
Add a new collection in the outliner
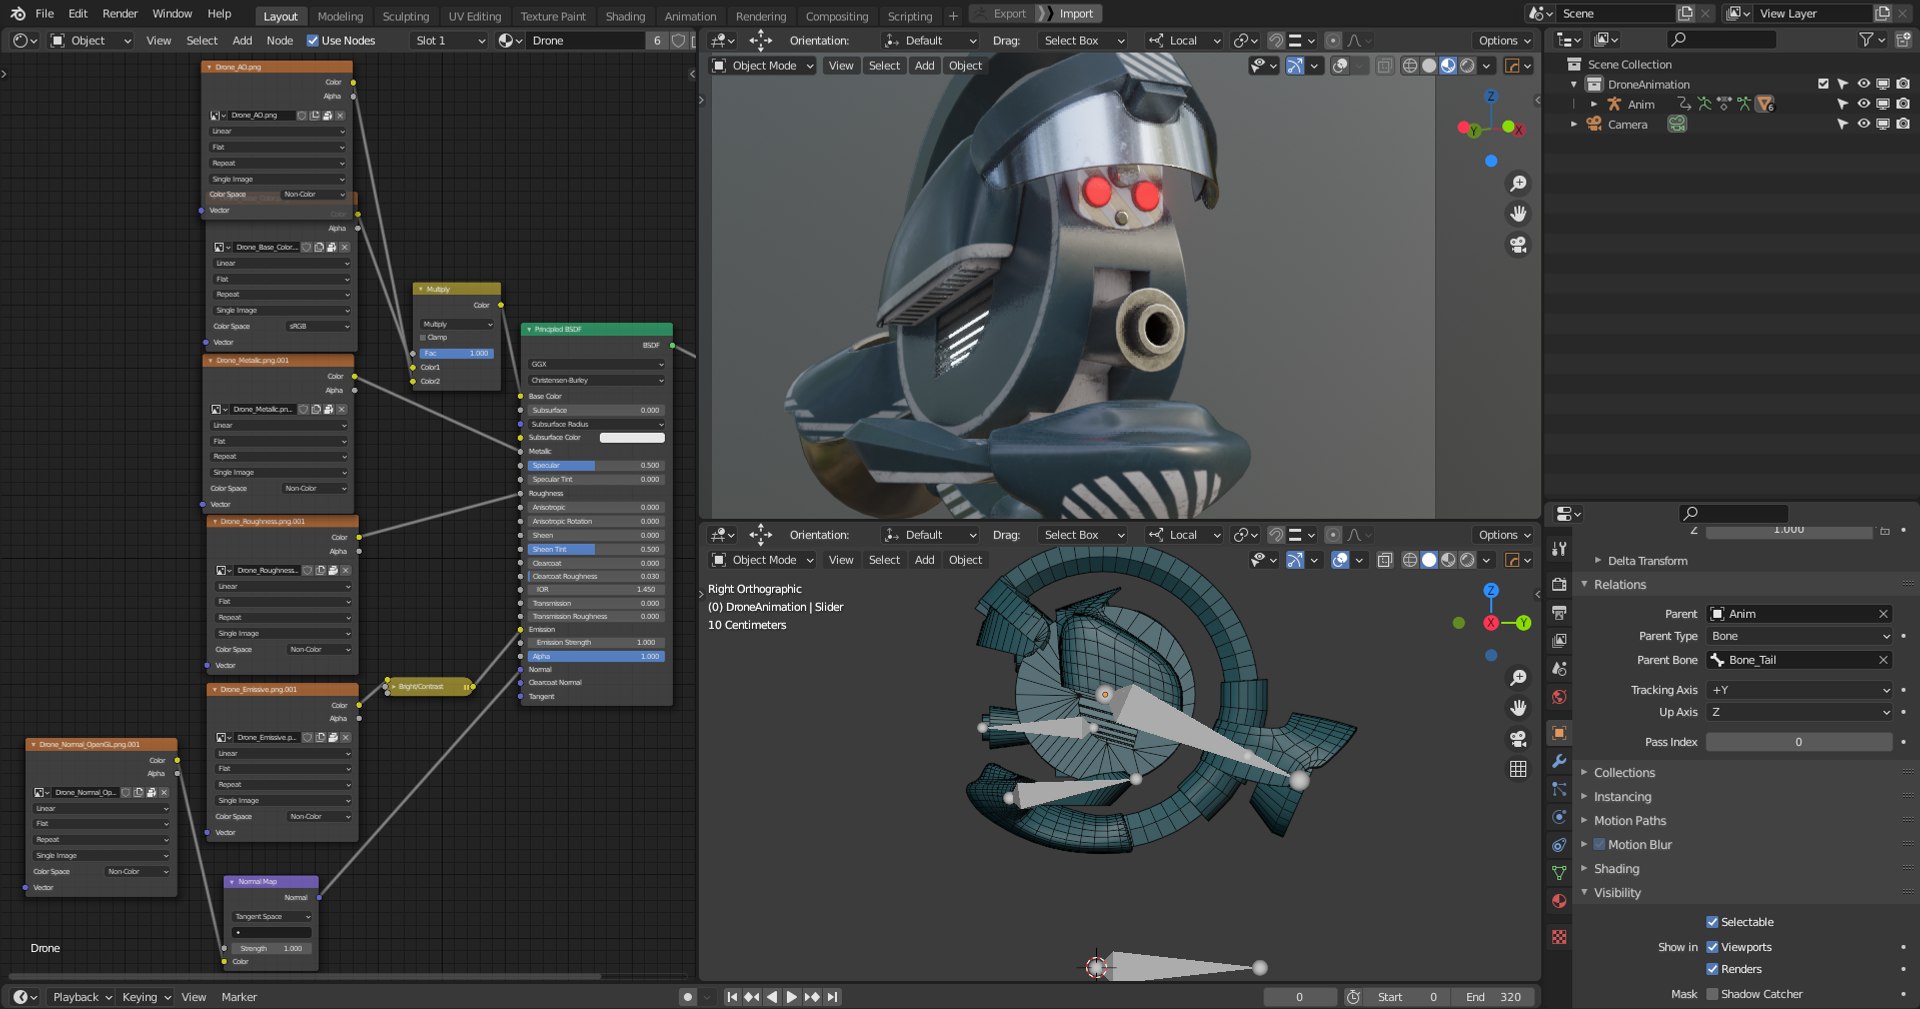tap(1903, 40)
